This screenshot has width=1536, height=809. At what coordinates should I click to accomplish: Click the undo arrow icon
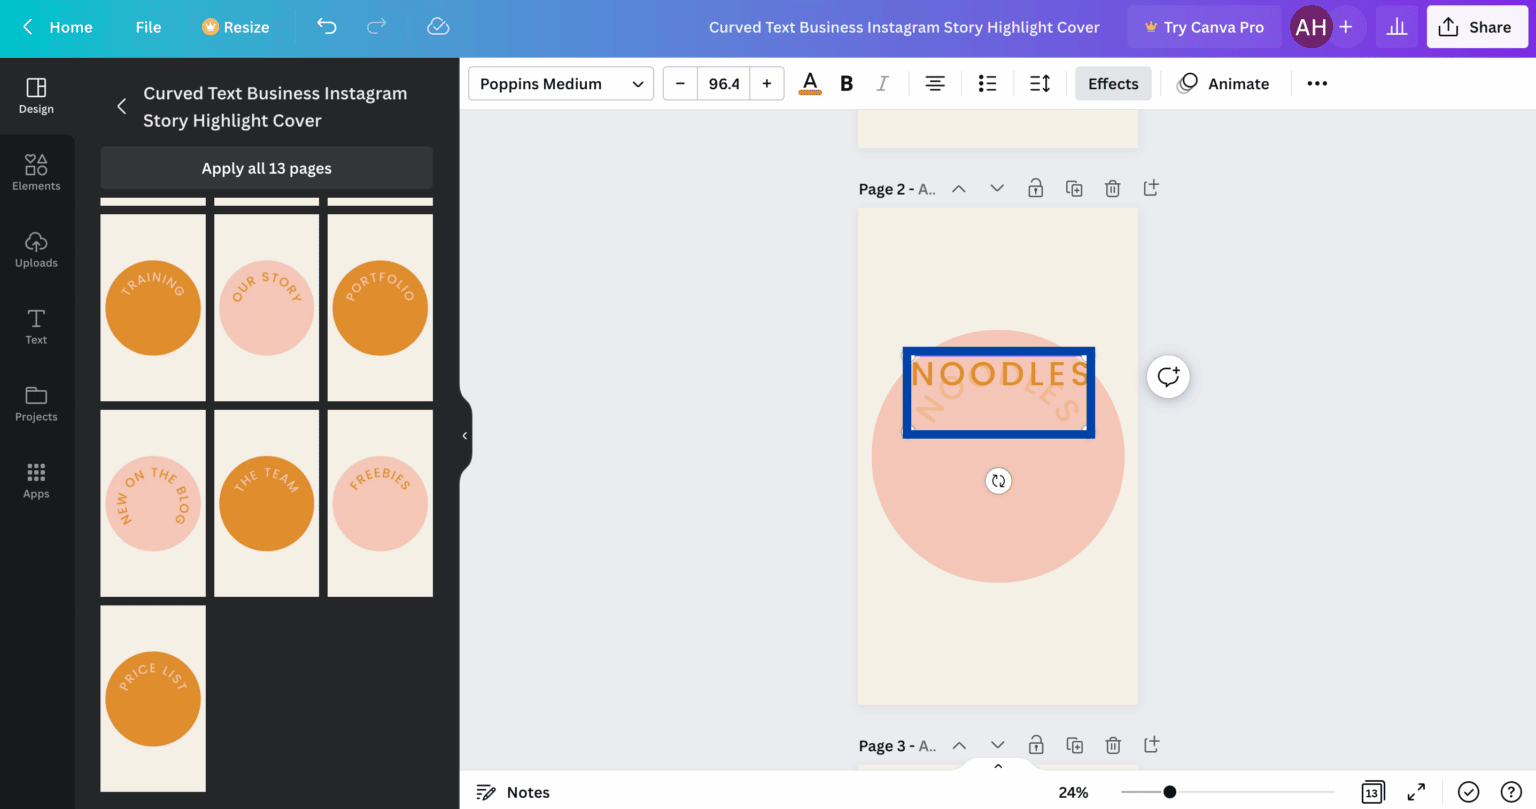click(327, 27)
